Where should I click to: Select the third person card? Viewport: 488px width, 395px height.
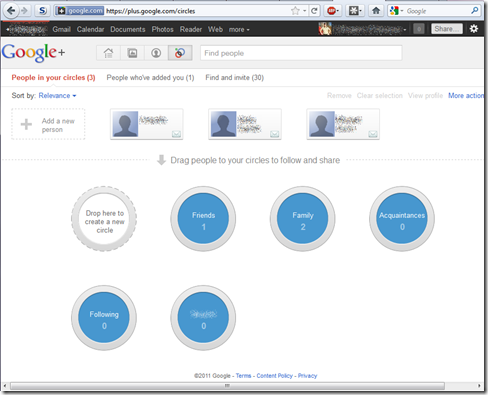(x=343, y=124)
